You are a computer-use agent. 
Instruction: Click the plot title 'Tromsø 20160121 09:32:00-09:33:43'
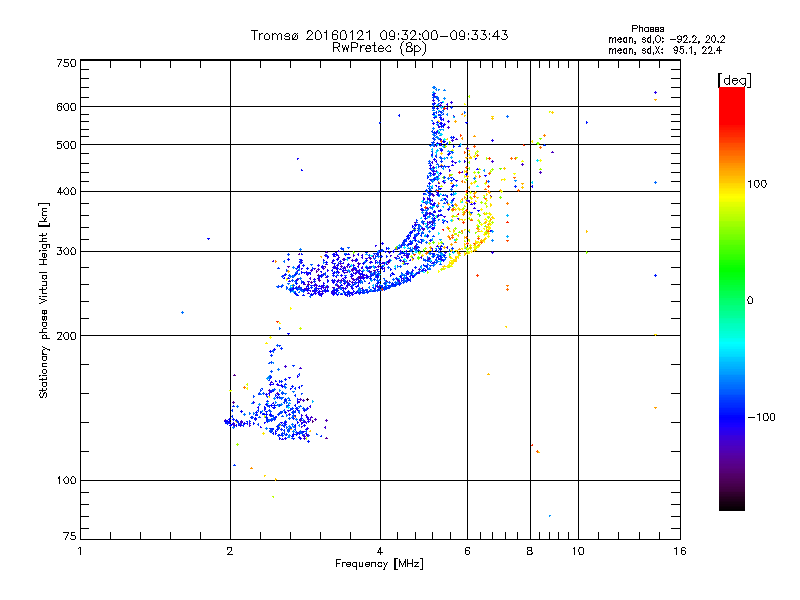click(x=379, y=35)
